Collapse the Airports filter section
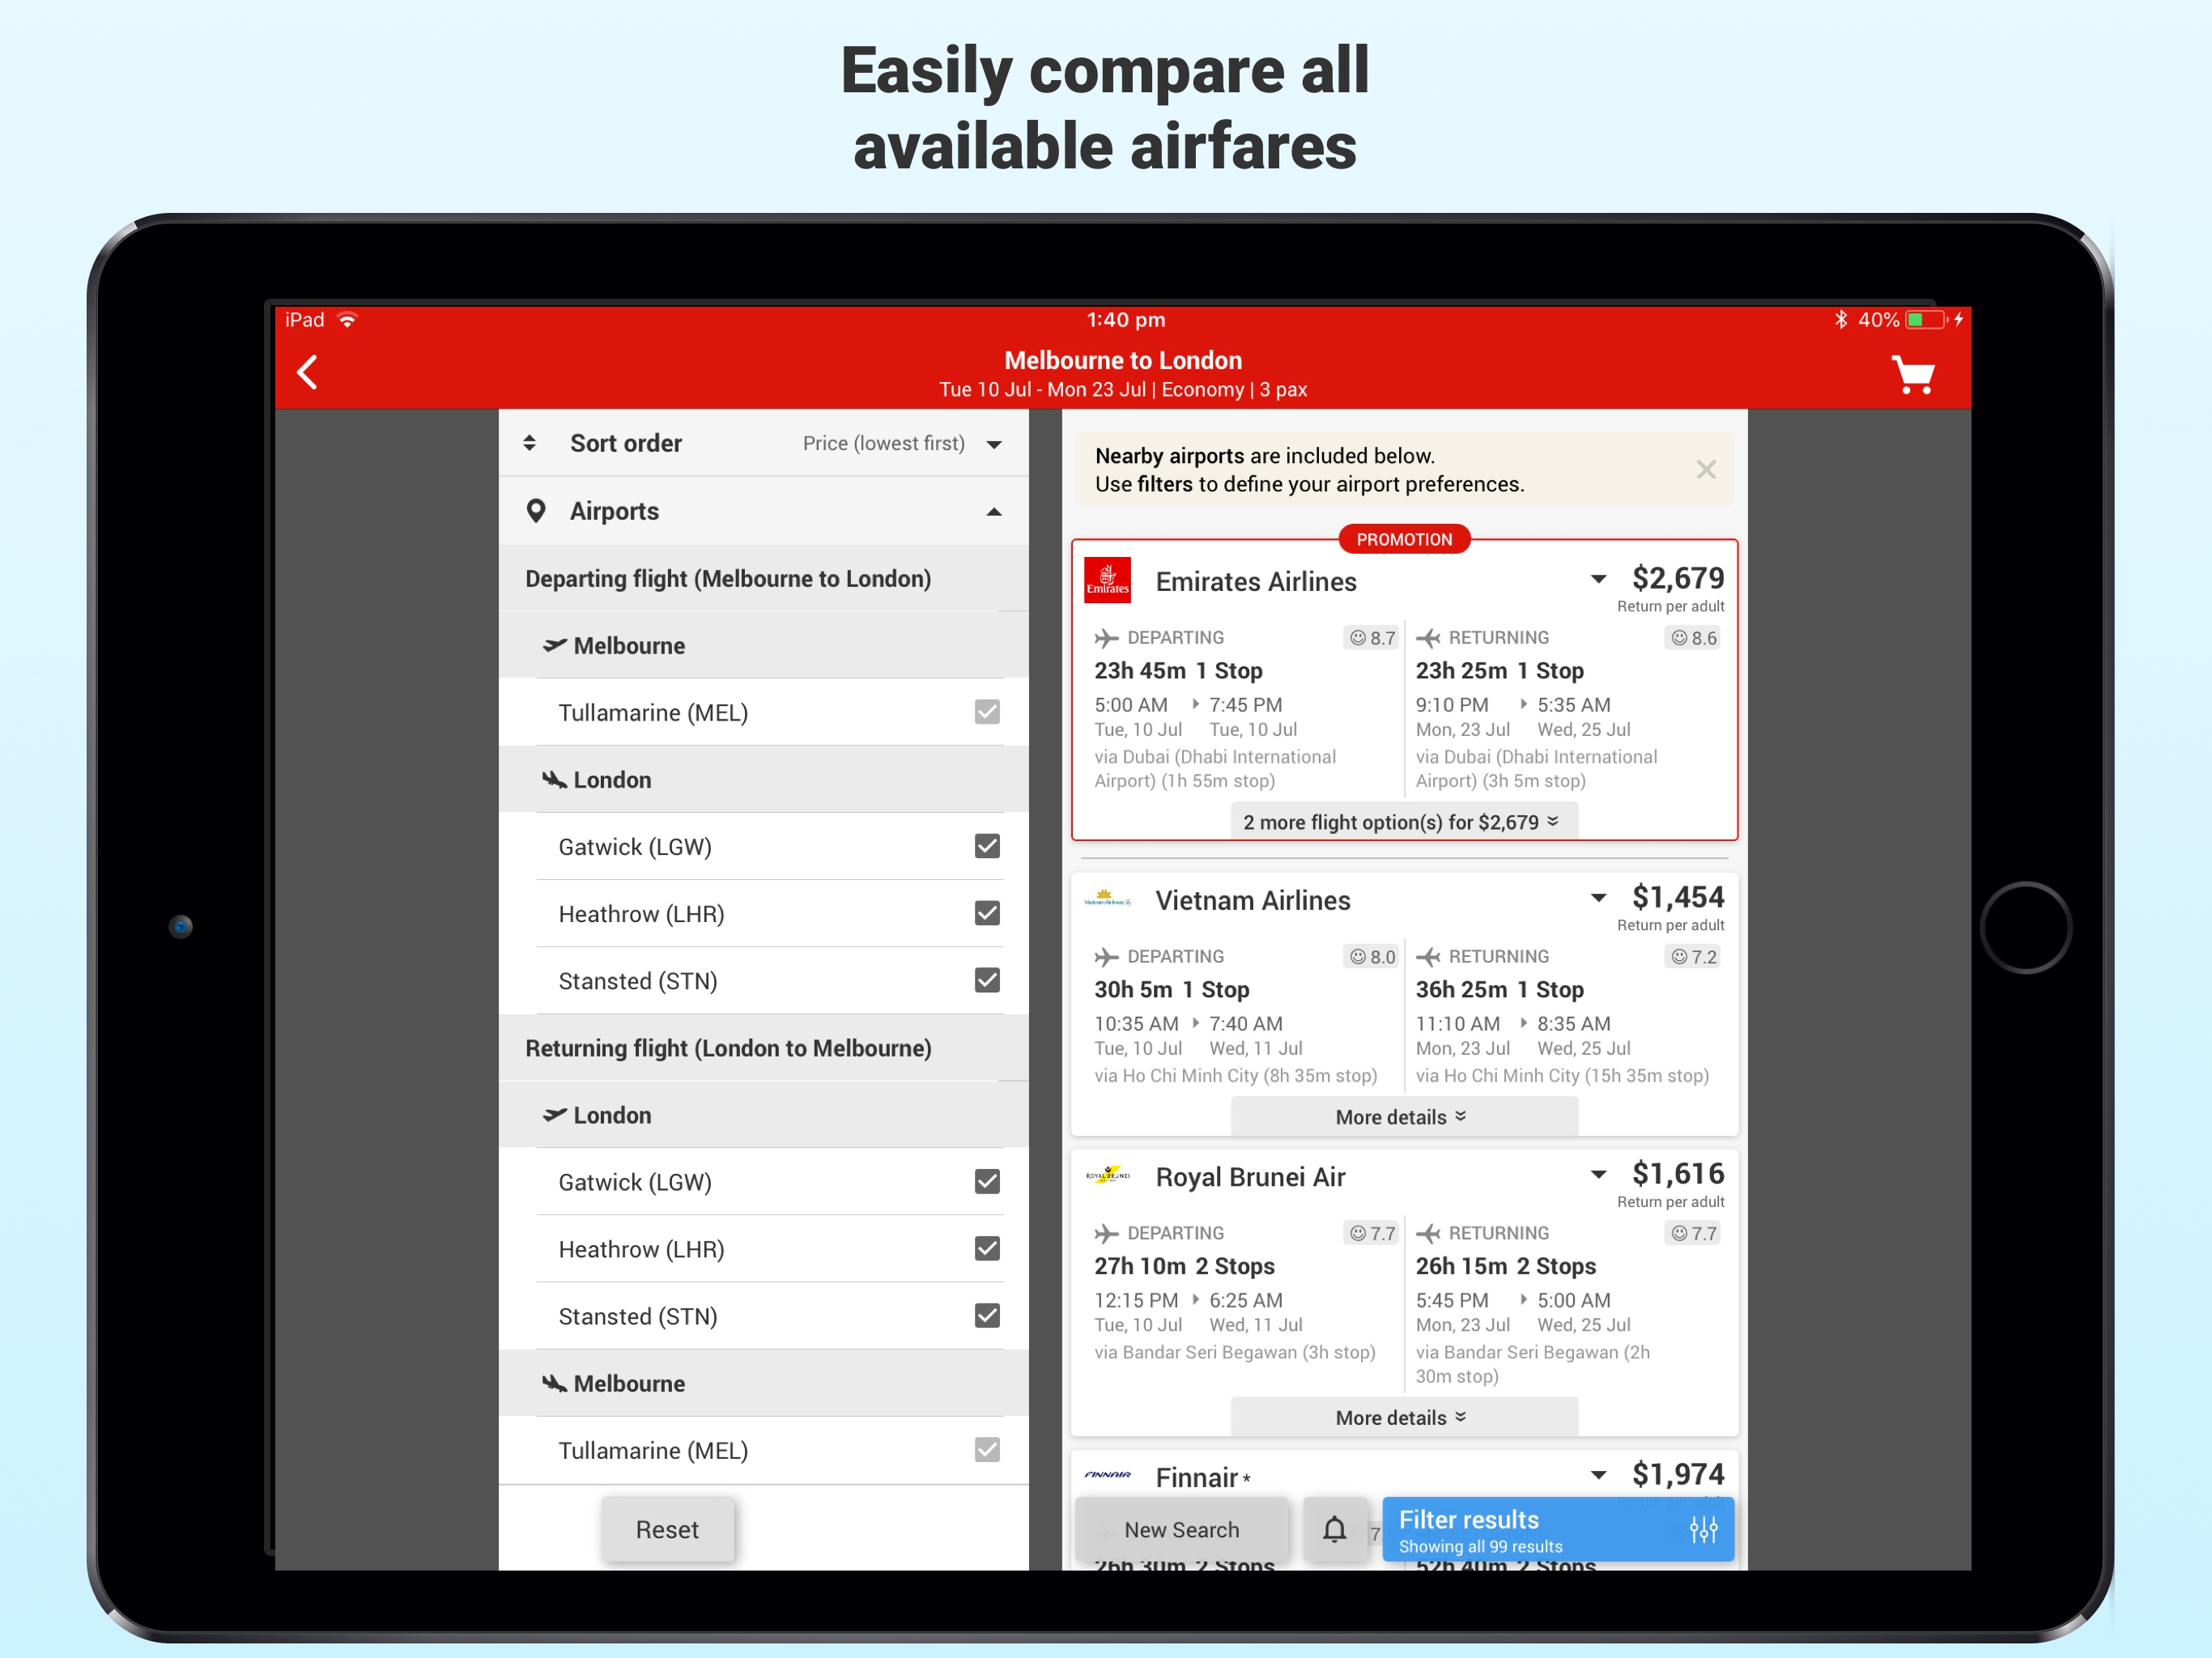The width and height of the screenshot is (2212, 1658). coord(993,512)
